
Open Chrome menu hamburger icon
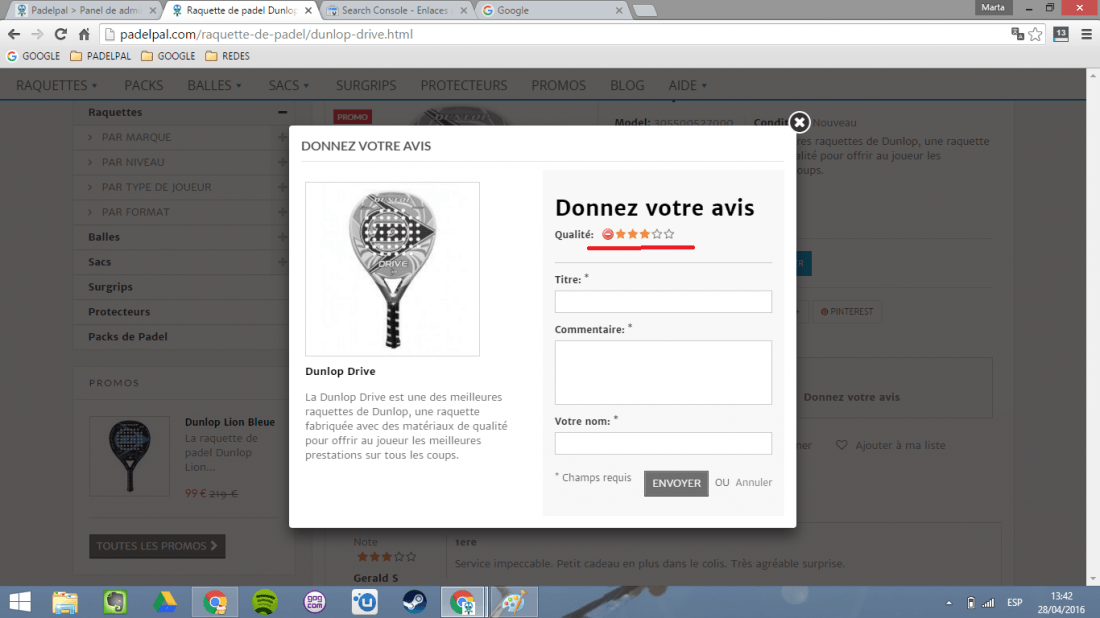tap(1086, 34)
